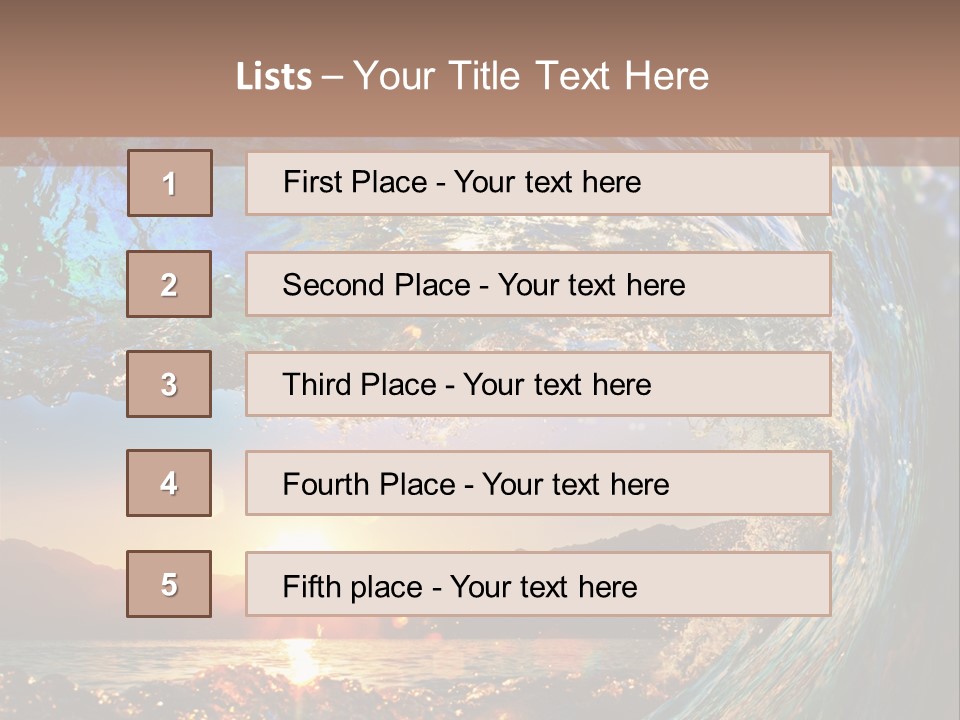960x720 pixels.
Task: Click the number 2 box
Action: click(169, 284)
